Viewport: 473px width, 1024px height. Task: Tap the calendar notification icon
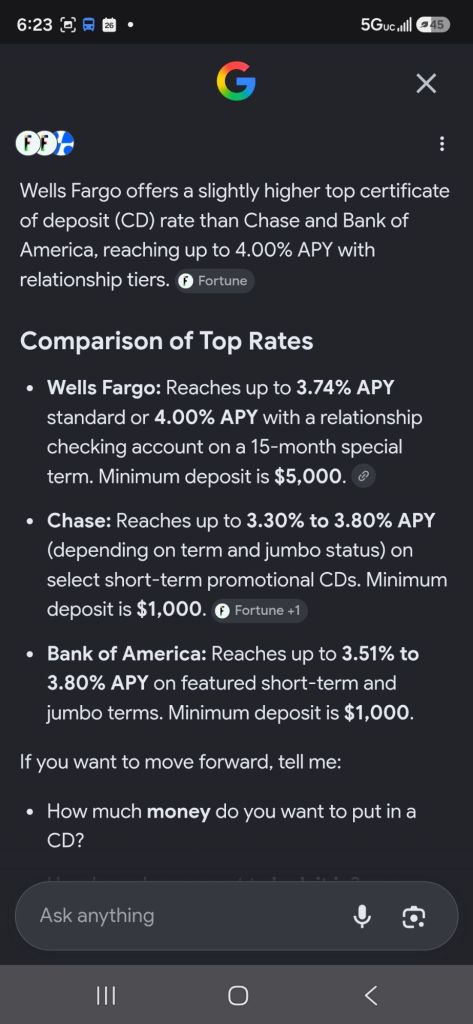pyautogui.click(x=110, y=25)
